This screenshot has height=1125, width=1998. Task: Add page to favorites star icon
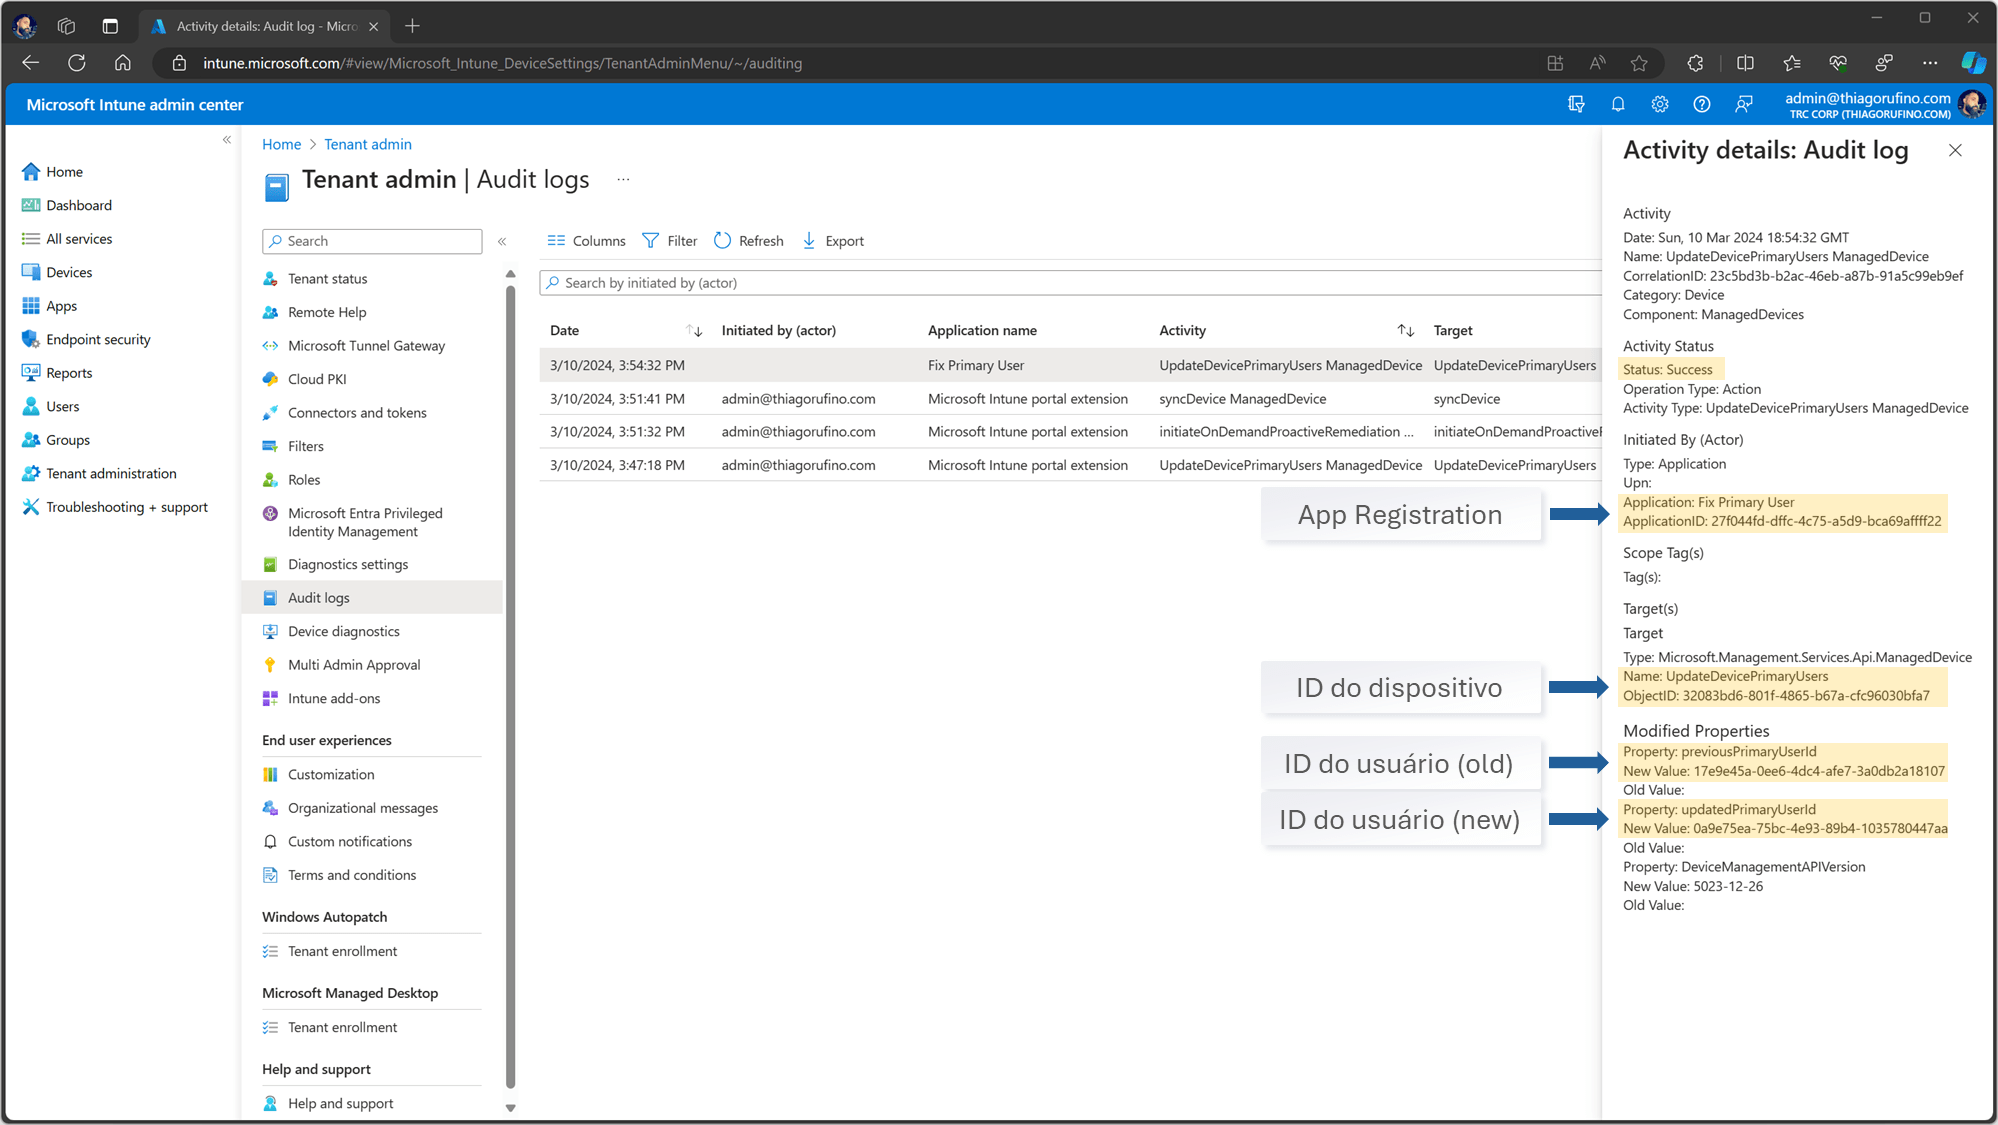pos(1639,63)
